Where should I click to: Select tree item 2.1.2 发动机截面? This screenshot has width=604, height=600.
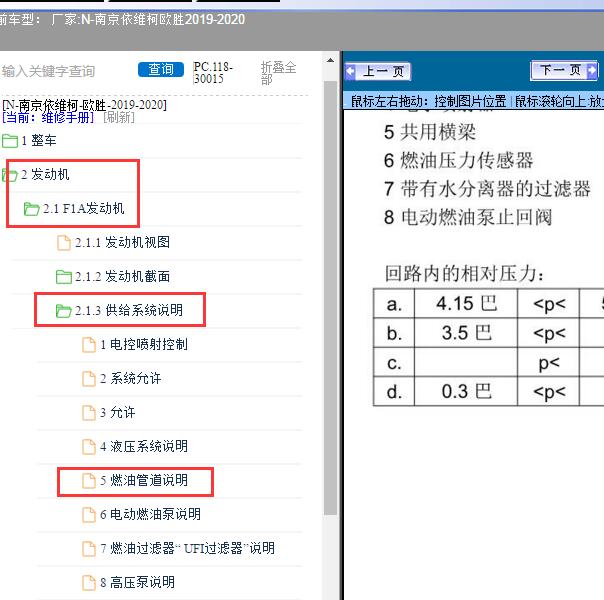tap(122, 277)
